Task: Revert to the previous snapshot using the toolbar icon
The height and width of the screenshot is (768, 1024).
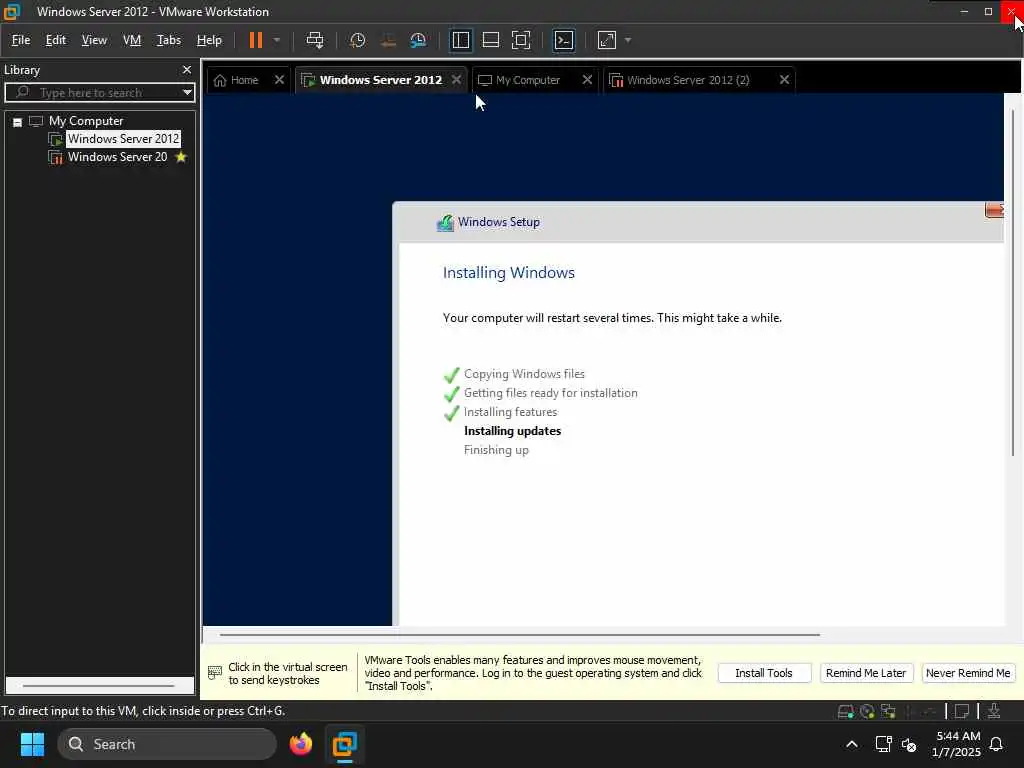Action: pos(388,40)
